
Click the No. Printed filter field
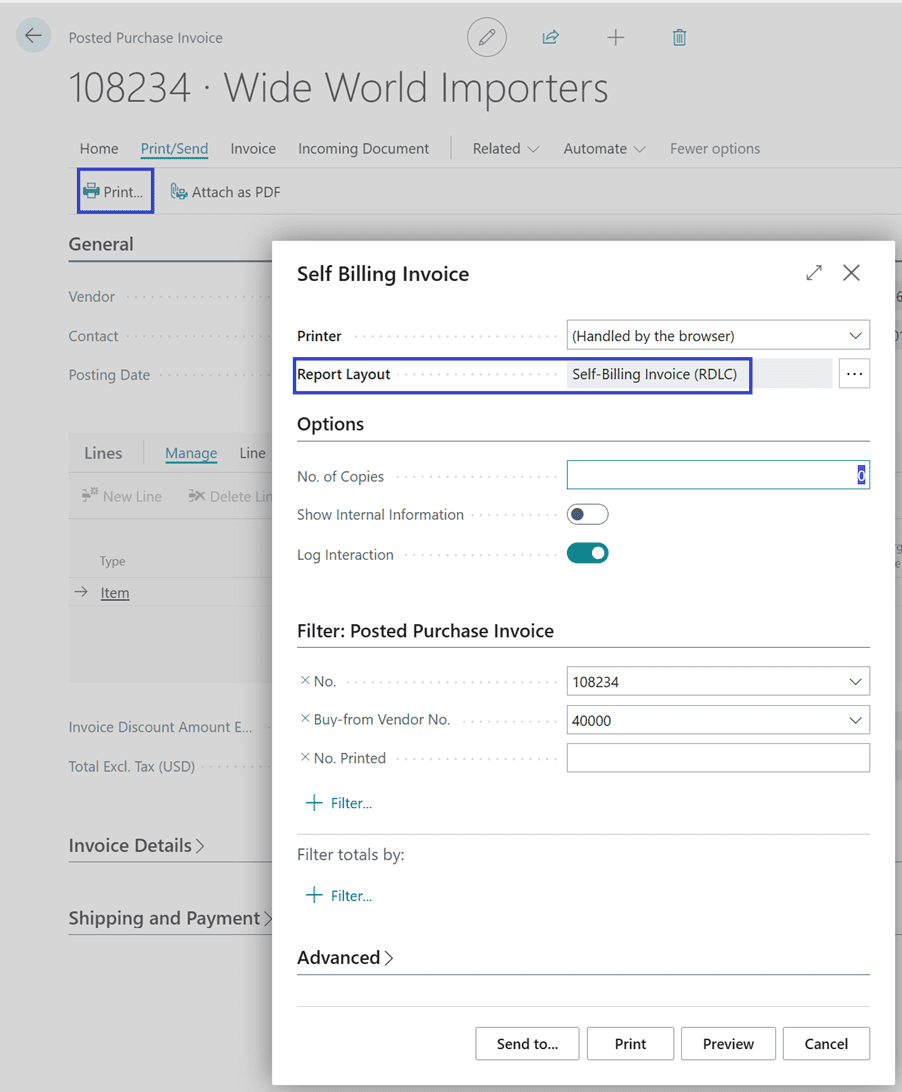(x=718, y=758)
